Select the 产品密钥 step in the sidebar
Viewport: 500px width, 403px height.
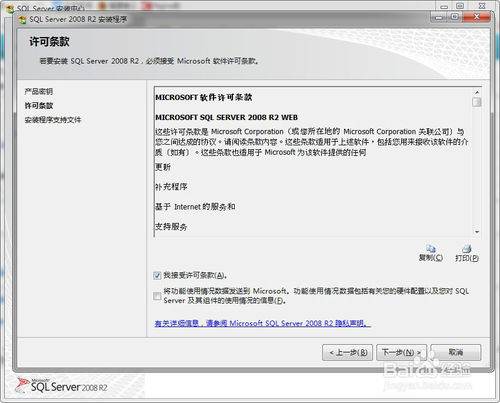(39, 91)
